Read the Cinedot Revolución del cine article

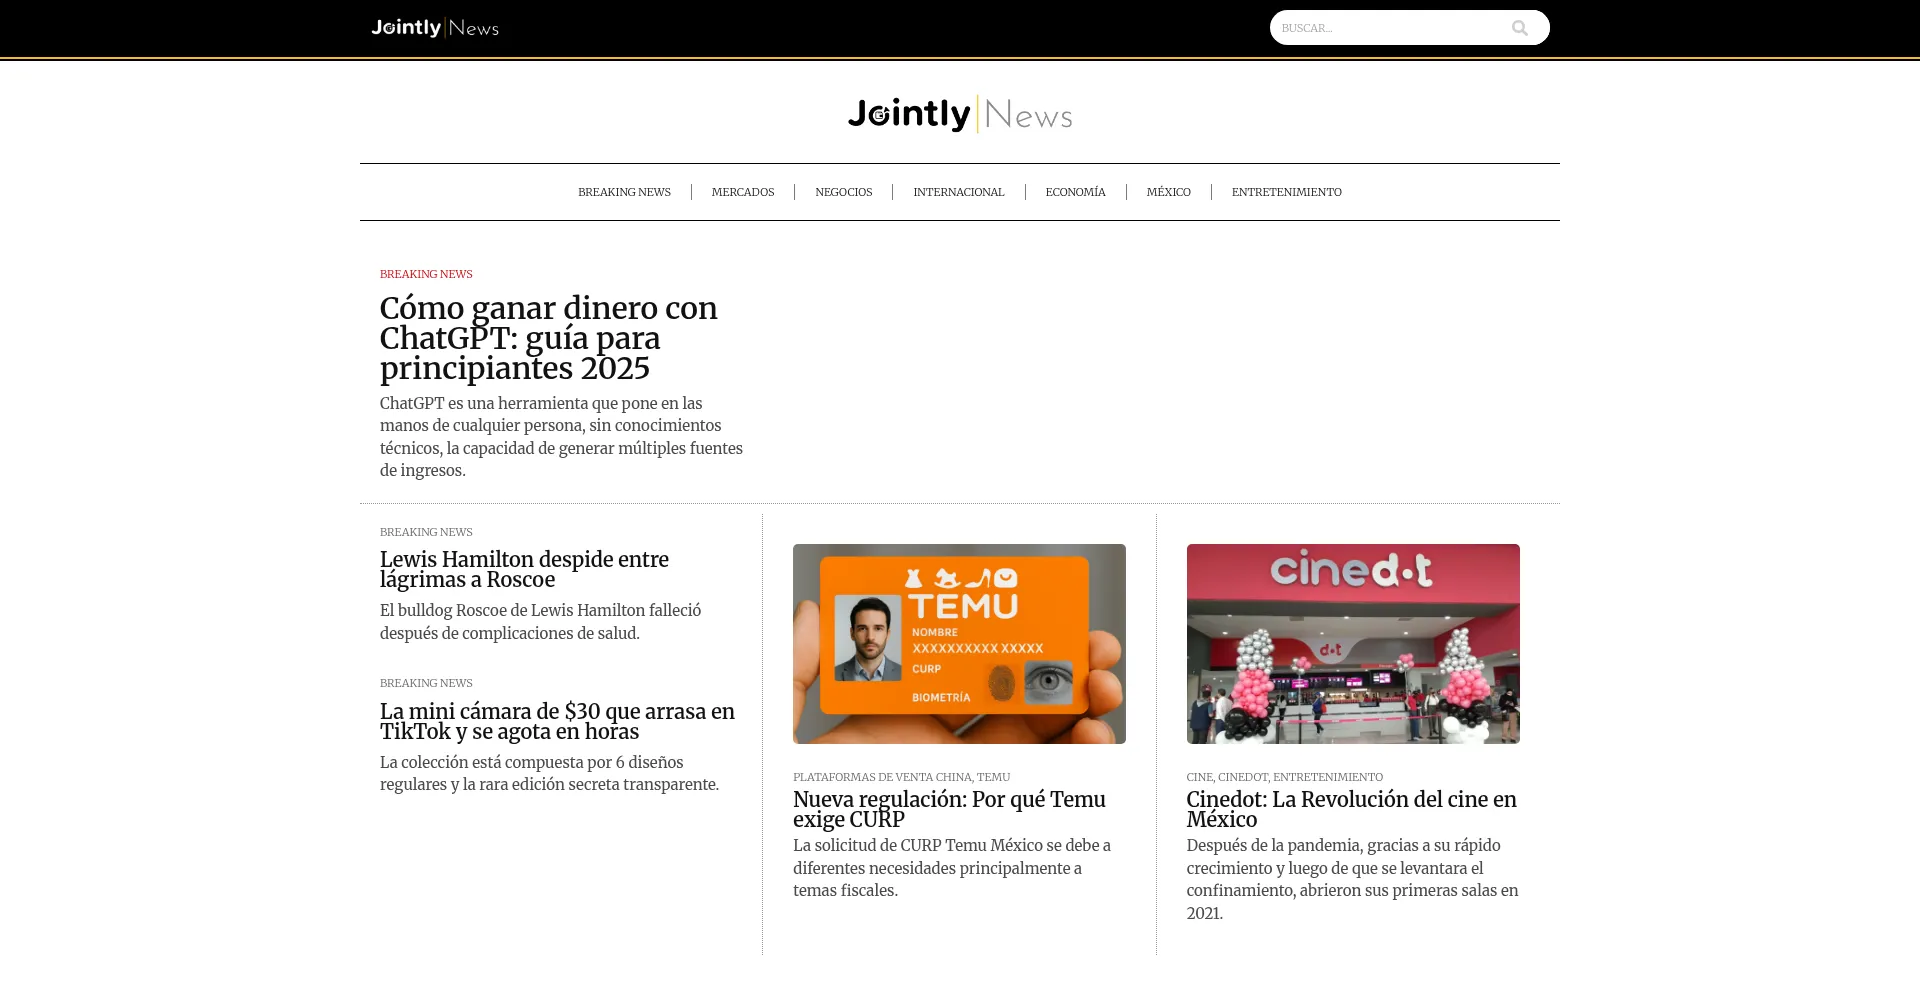pyautogui.click(x=1351, y=809)
